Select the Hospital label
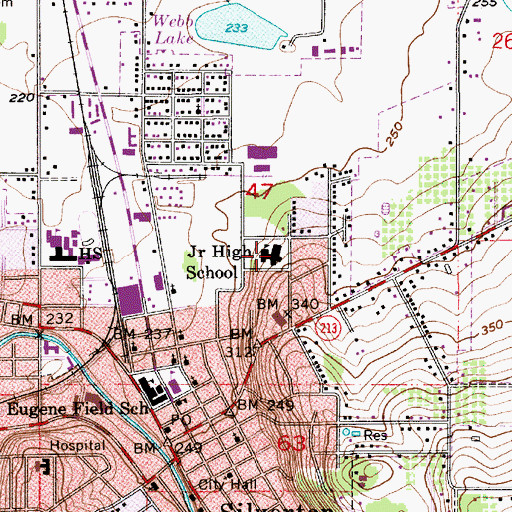 point(78,445)
